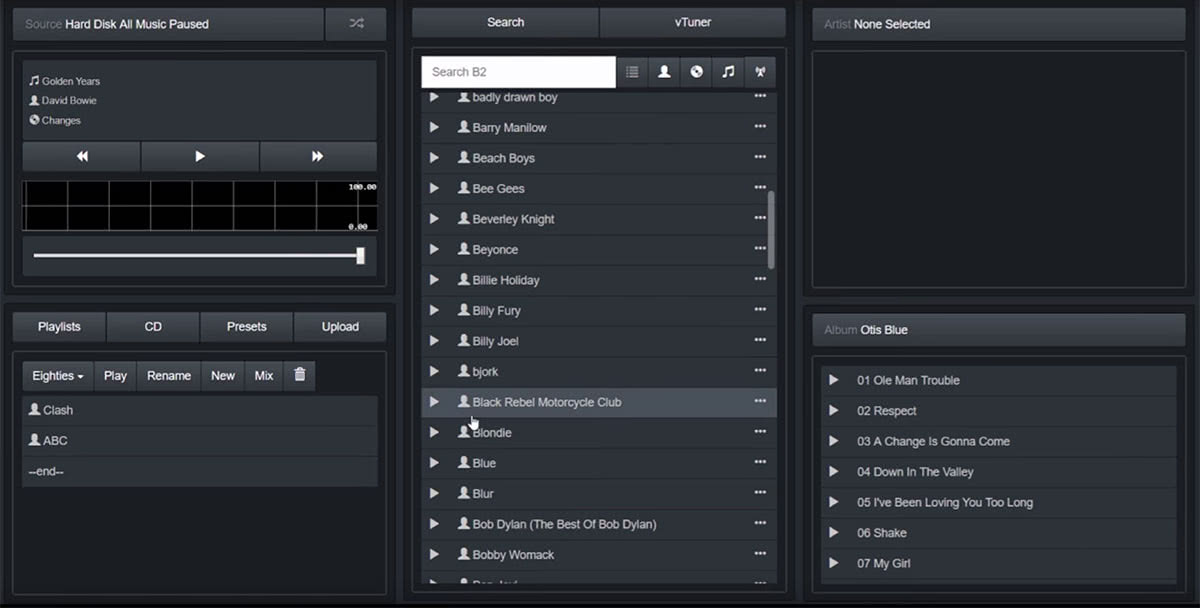The image size is (1200, 608).
Task: Select Clash in the playlist
Action: (x=200, y=410)
